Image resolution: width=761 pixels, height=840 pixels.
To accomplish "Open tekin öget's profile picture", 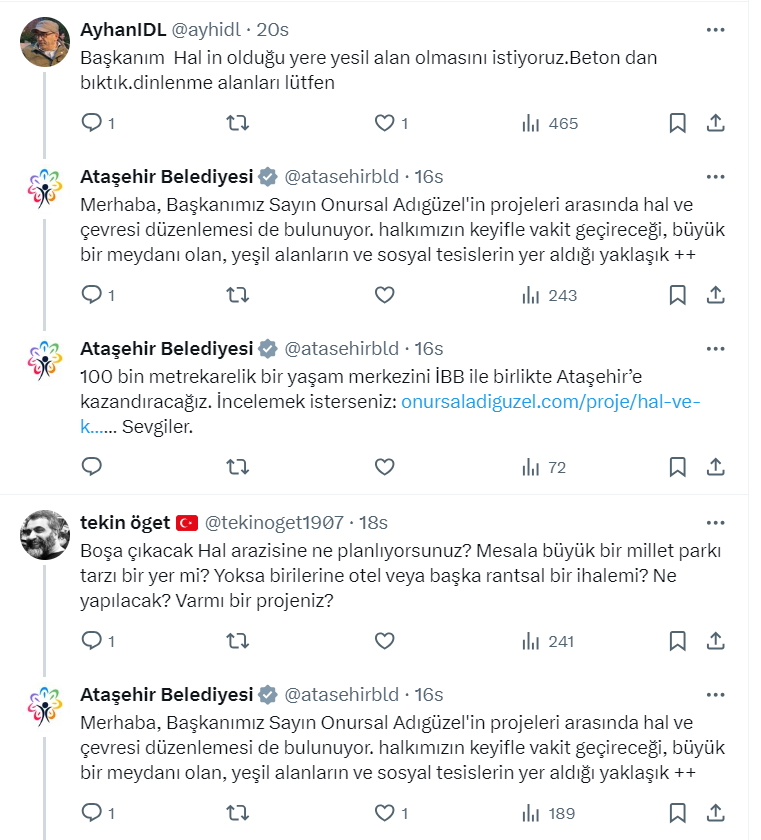I will (45, 535).
